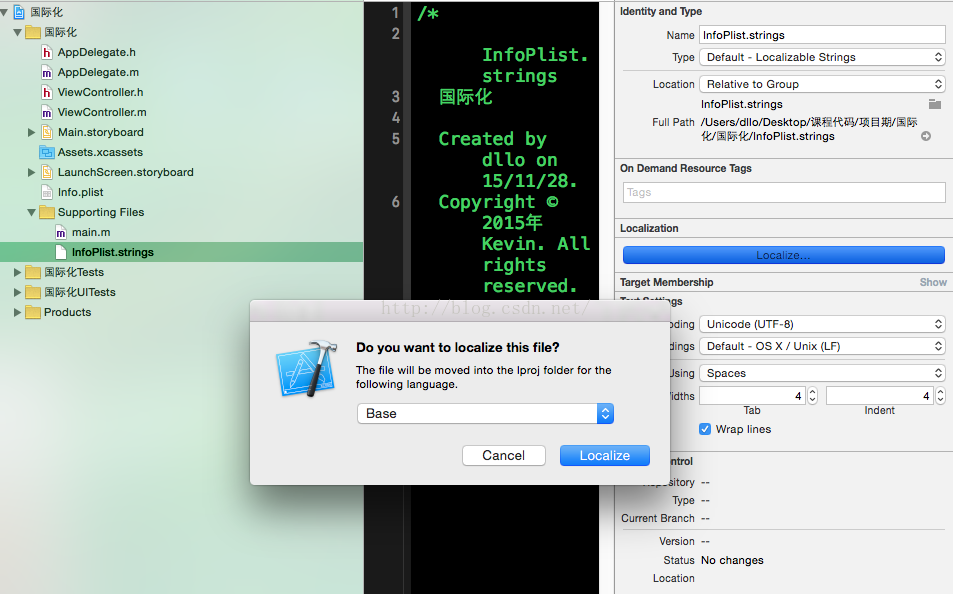Click the choose-location folder icon beside InfoPlist.strings

[935, 104]
